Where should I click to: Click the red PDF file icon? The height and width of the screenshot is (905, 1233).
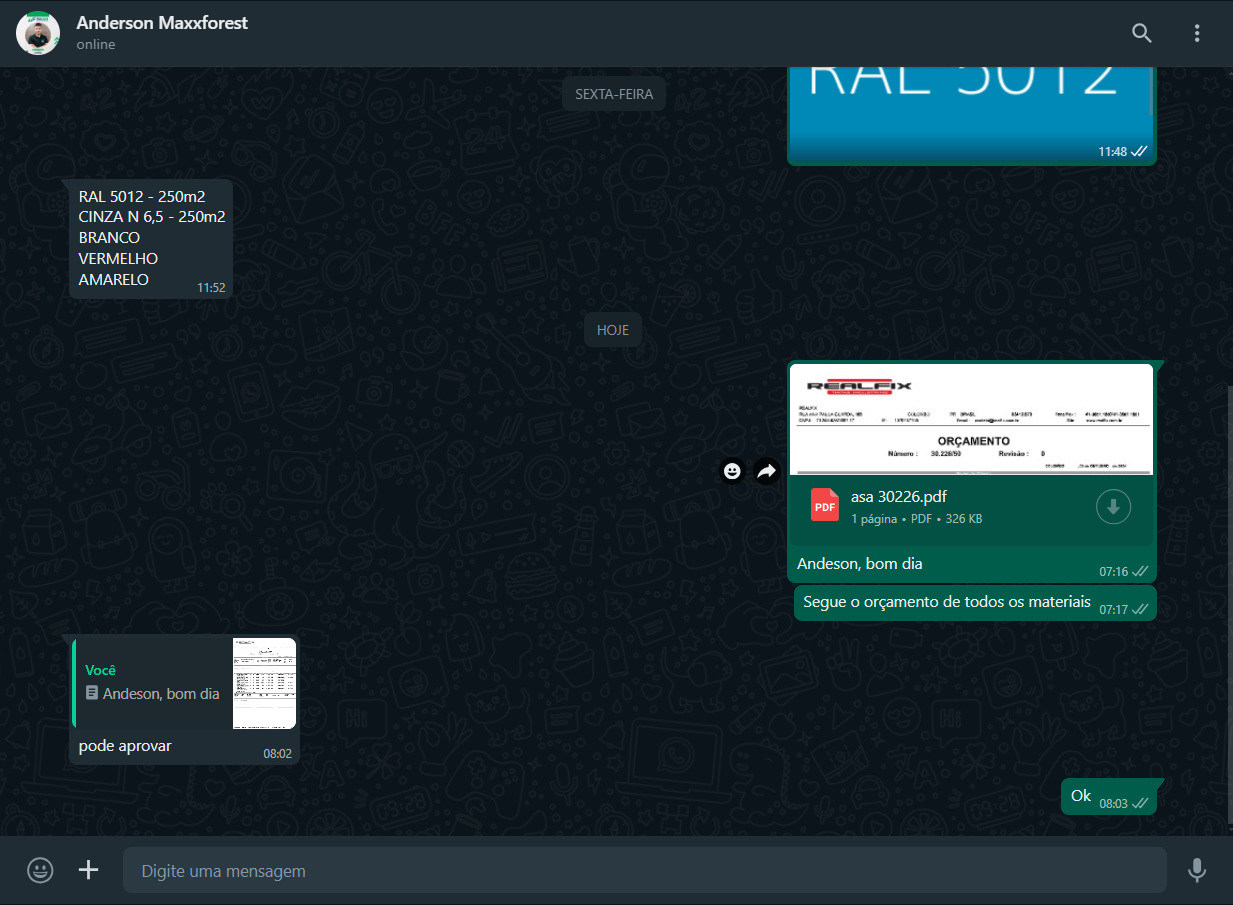coord(825,507)
